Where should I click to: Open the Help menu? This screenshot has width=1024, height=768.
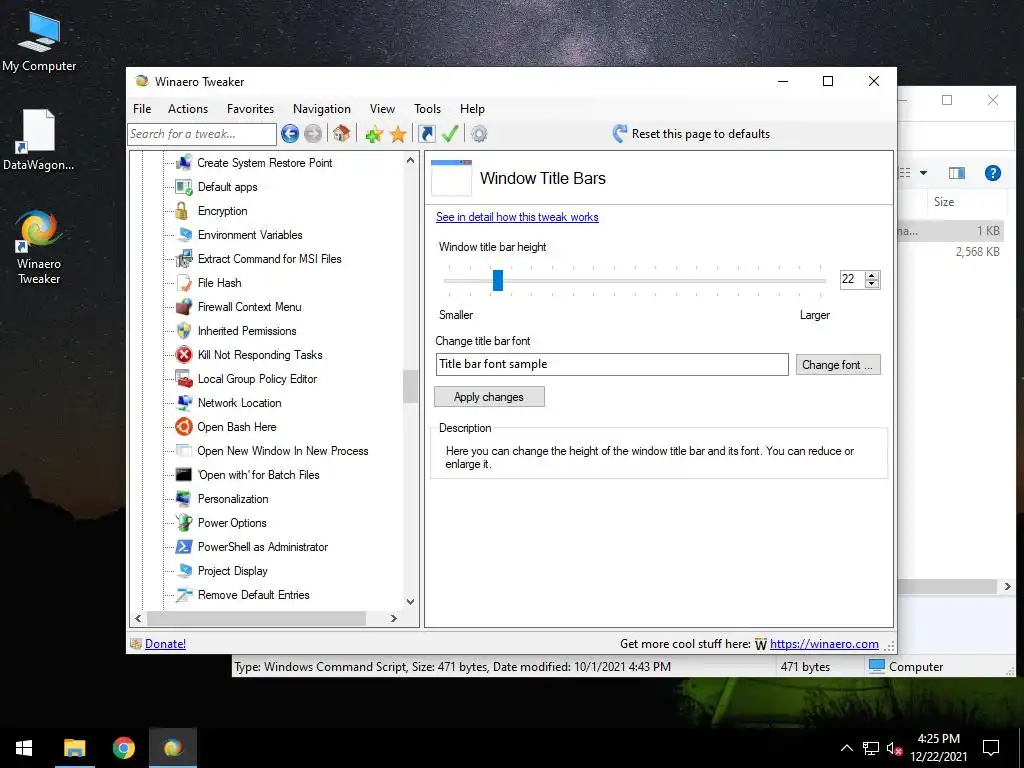point(472,109)
